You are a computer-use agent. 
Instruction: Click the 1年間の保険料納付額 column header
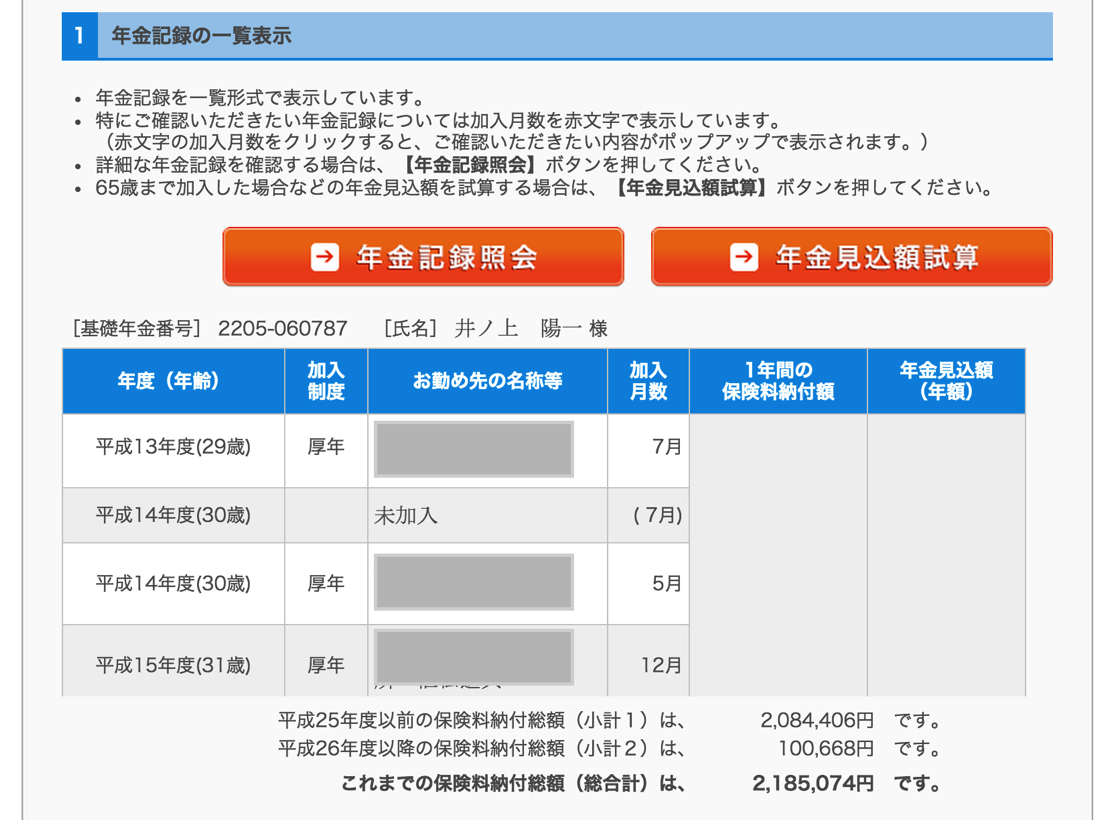(x=778, y=381)
